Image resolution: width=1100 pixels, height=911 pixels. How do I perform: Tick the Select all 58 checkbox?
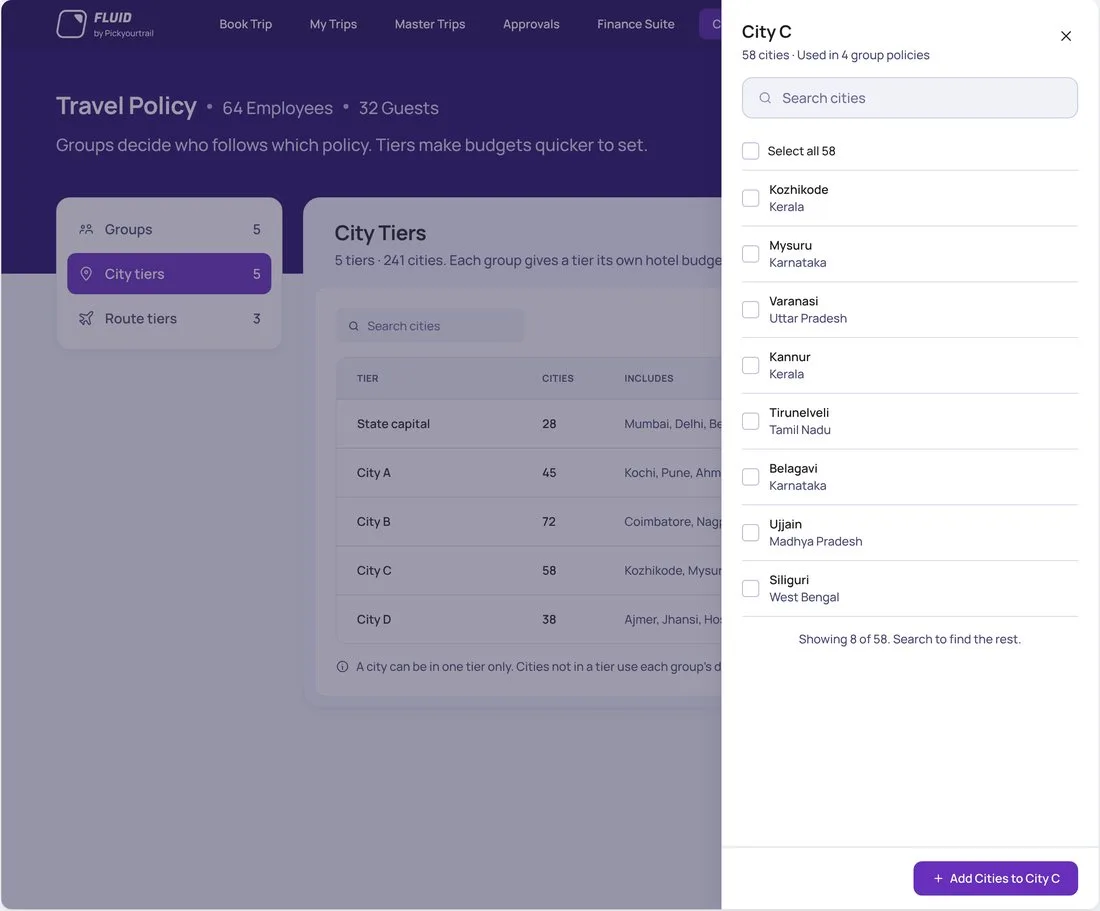coord(751,151)
